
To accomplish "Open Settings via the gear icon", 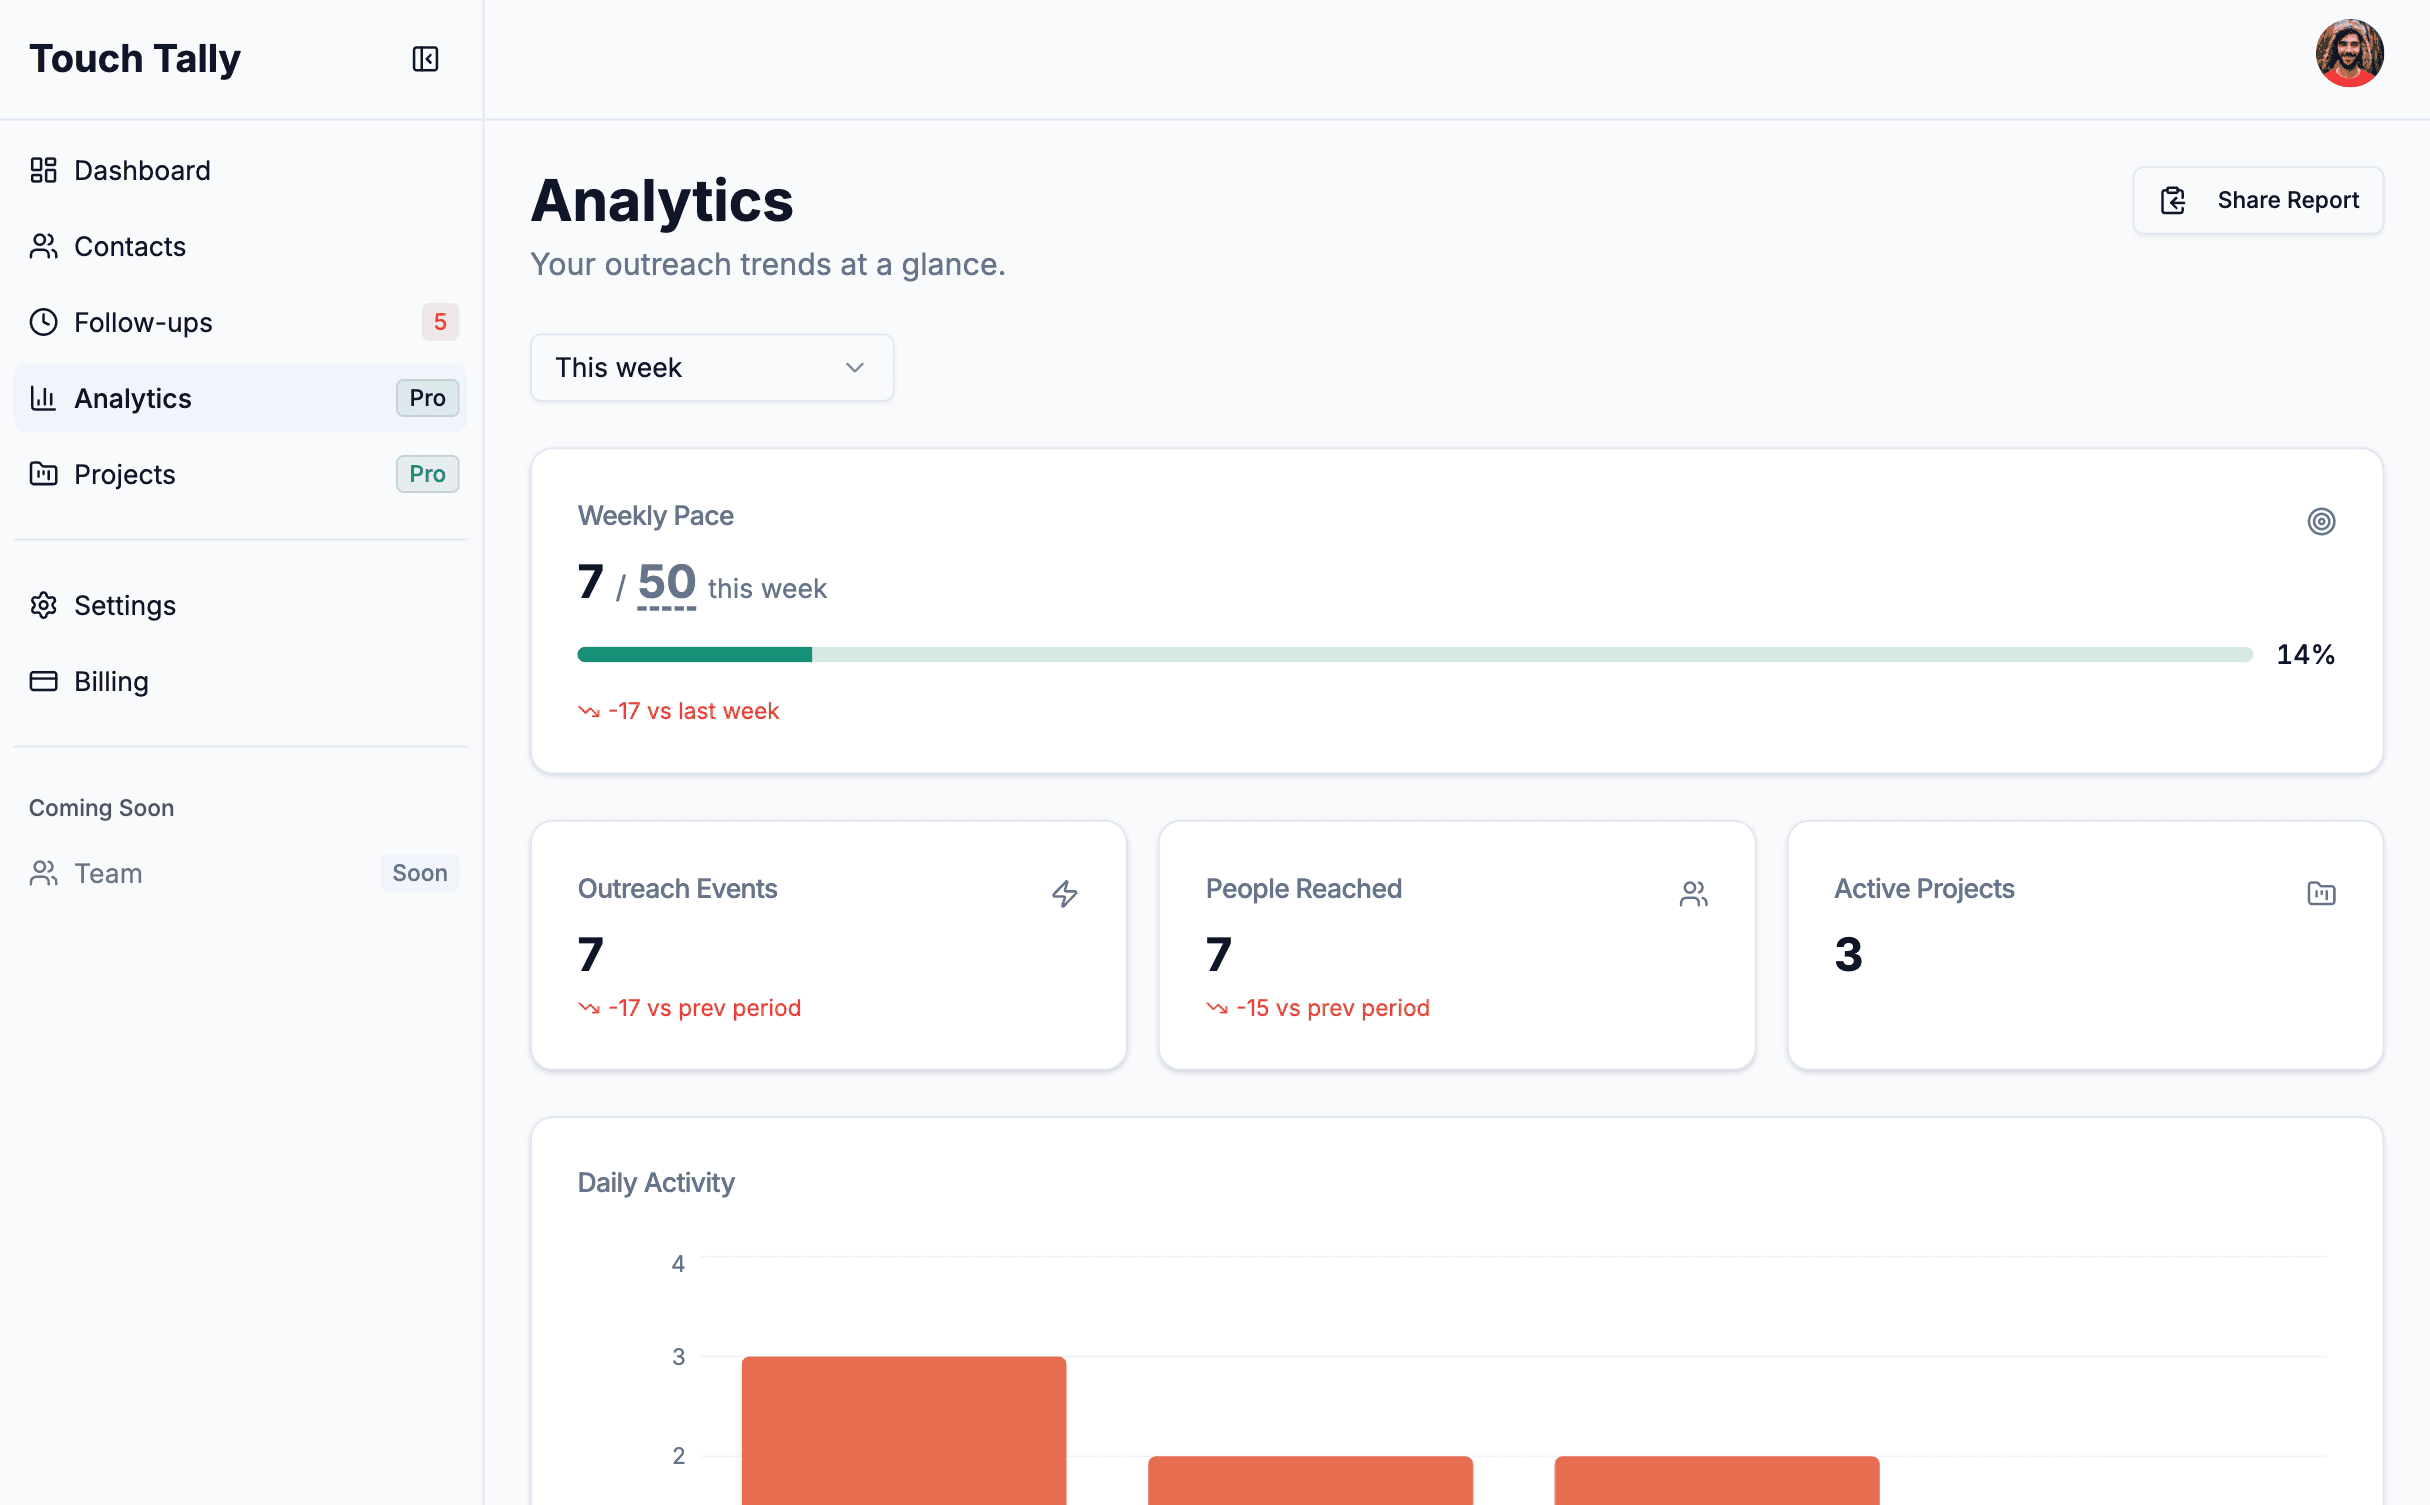I will pos(43,605).
